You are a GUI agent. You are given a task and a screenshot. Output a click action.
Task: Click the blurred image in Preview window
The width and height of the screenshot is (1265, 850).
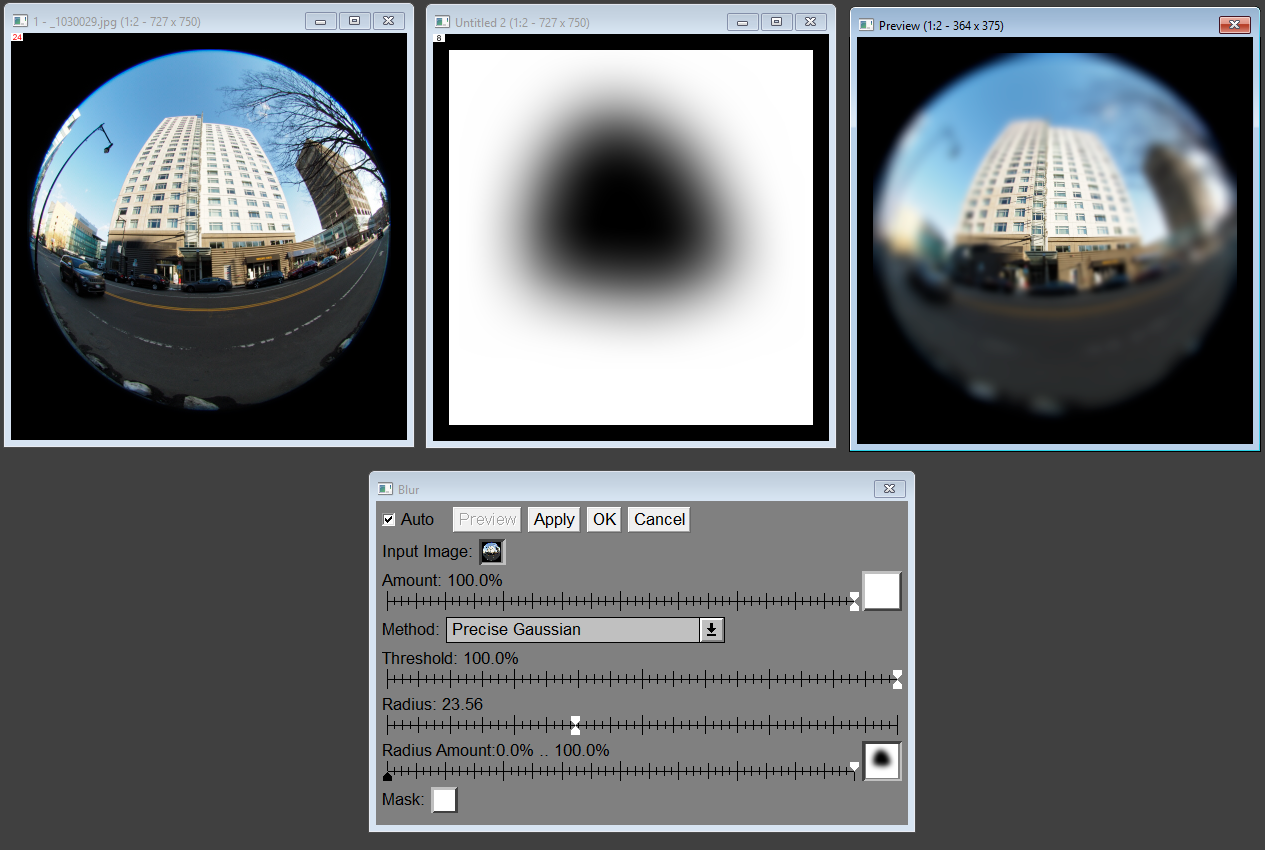(x=1055, y=241)
